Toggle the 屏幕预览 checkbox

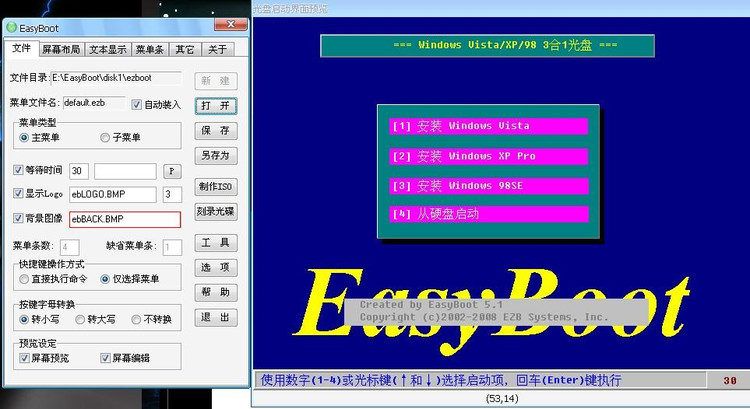tap(24, 358)
